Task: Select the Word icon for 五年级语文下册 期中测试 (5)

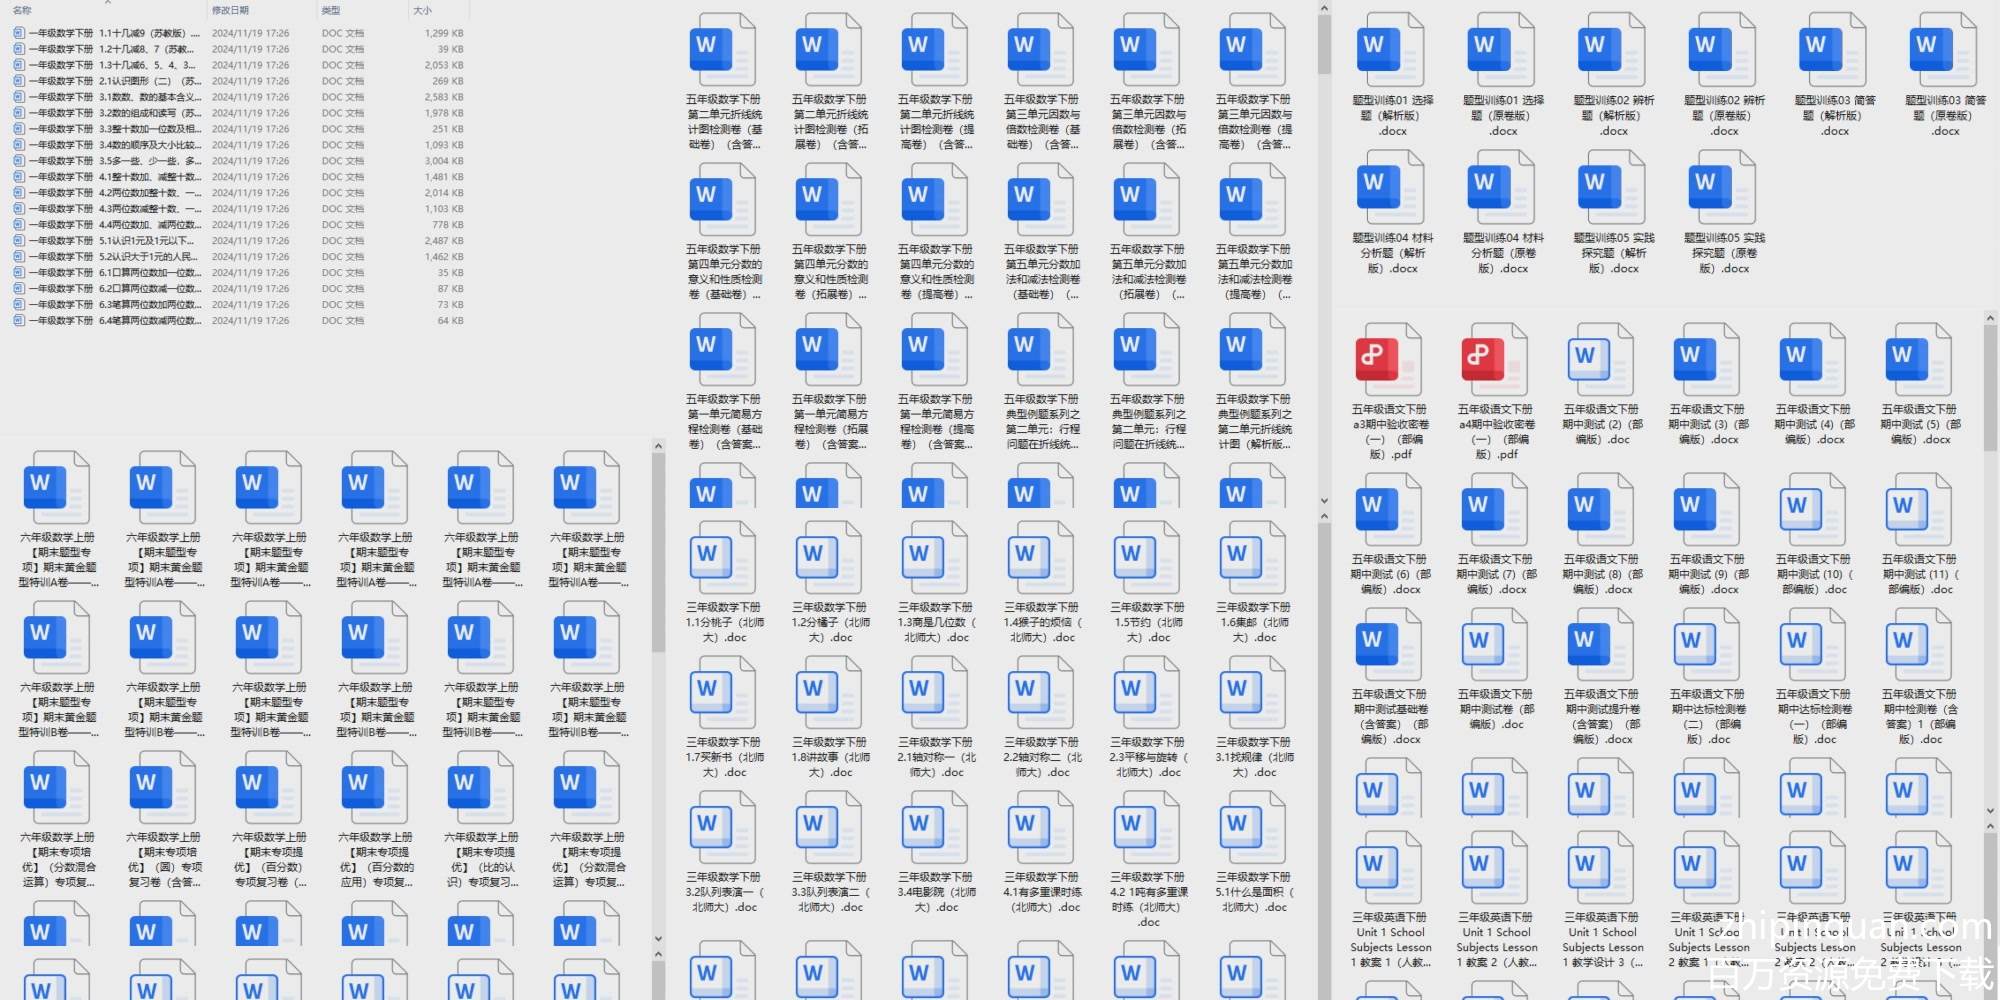Action: coord(1918,360)
